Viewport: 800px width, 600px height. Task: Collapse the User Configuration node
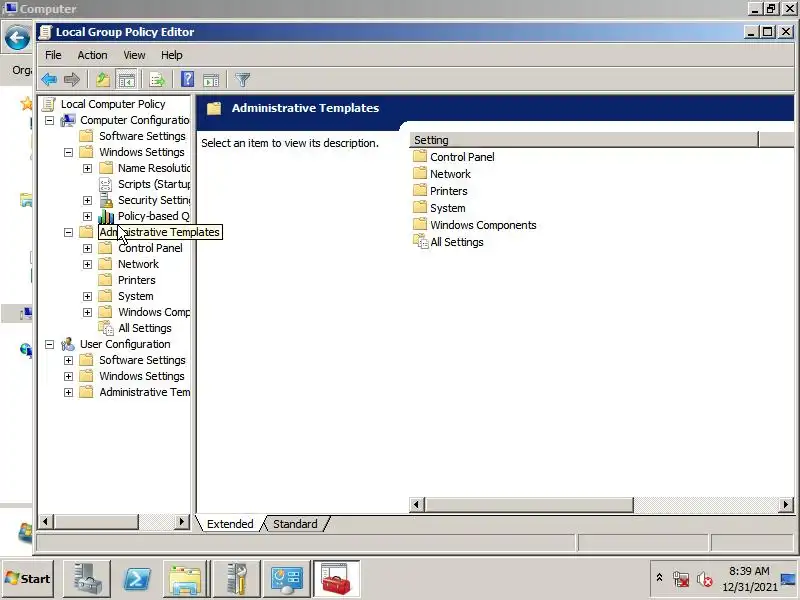point(49,344)
